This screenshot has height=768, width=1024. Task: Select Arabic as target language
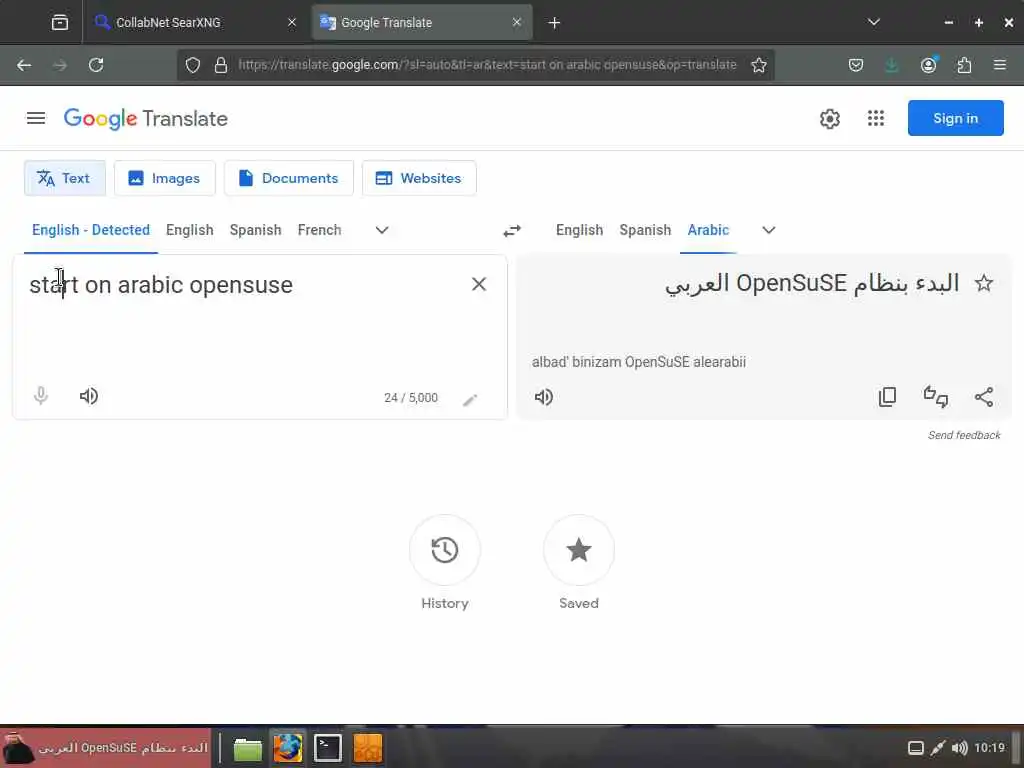708,230
